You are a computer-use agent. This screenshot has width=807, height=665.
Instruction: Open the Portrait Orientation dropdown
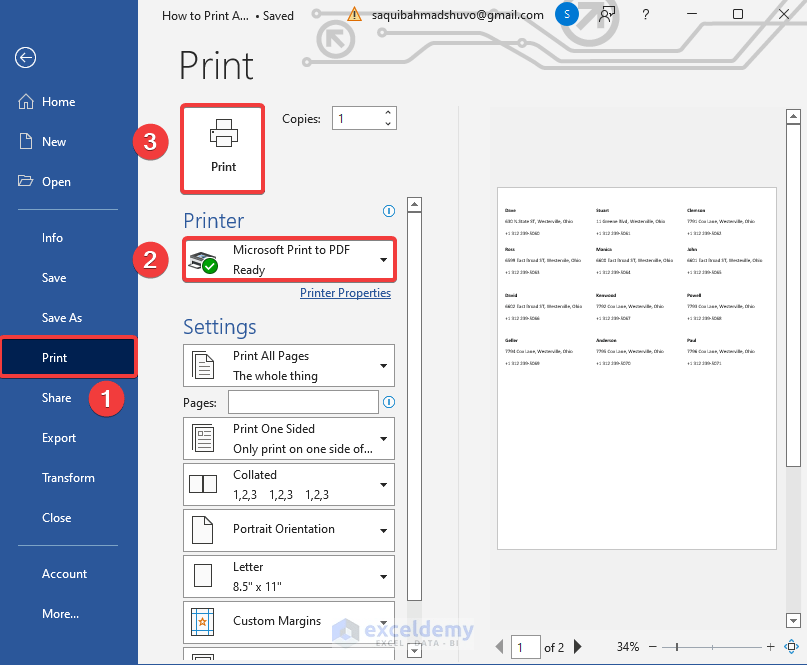coord(289,530)
